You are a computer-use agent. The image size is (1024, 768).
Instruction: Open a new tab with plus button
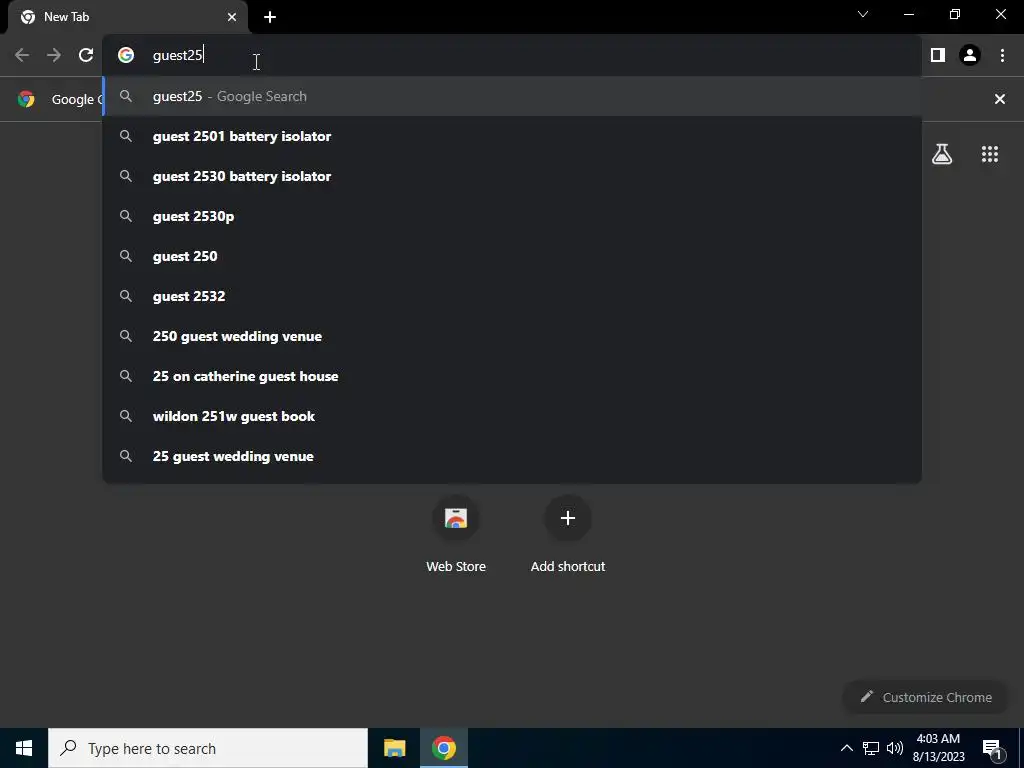pyautogui.click(x=270, y=17)
